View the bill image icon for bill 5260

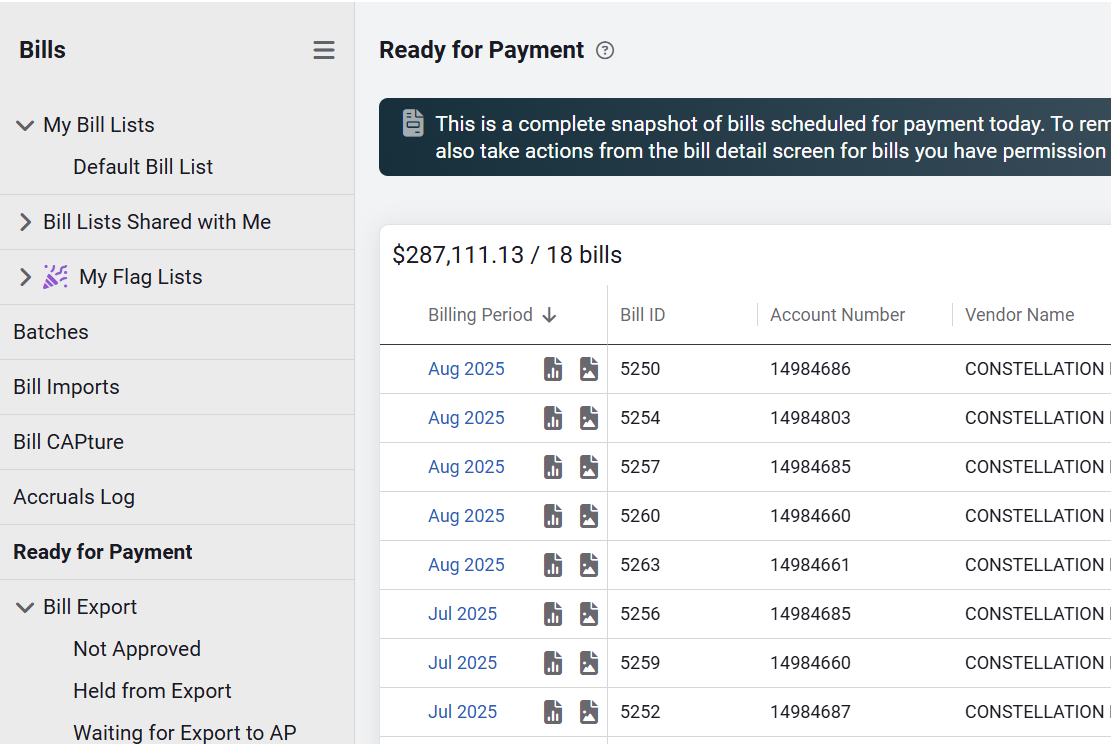(589, 516)
